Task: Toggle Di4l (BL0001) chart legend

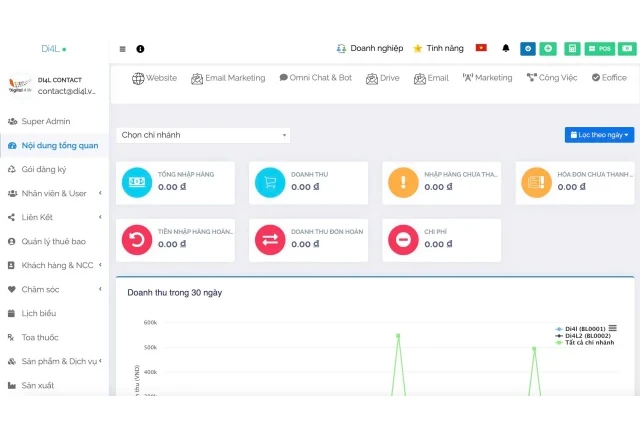Action: (580, 329)
